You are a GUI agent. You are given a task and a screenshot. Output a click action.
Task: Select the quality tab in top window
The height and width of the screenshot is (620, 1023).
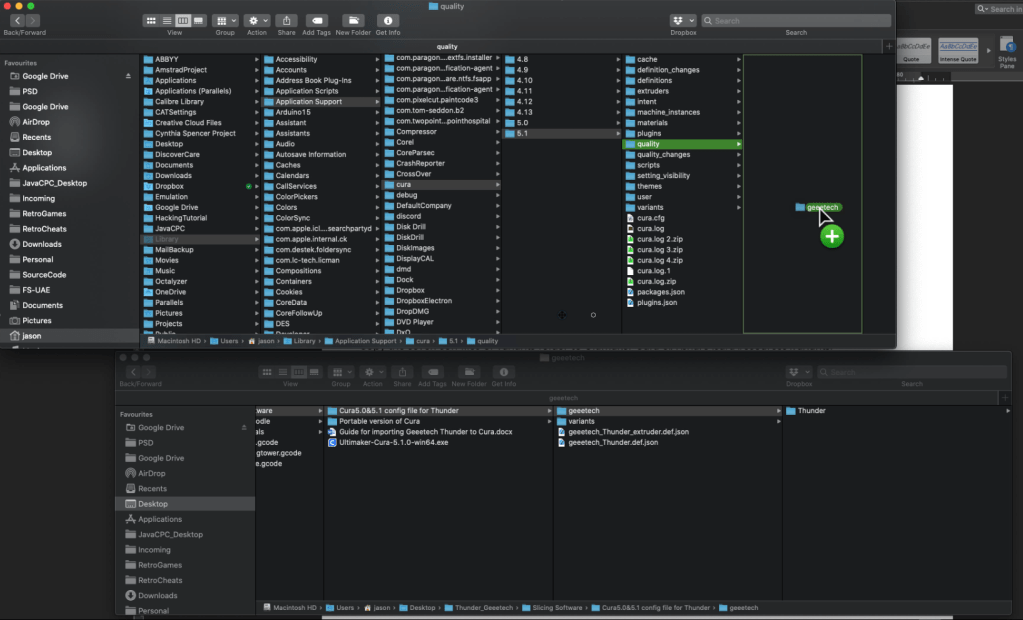click(447, 46)
